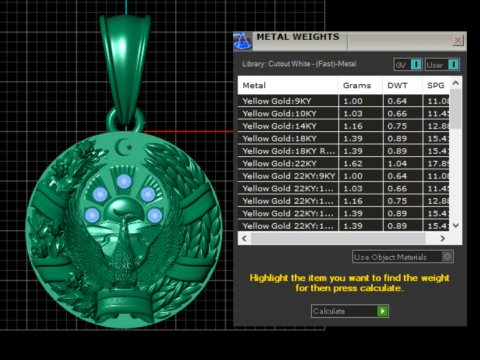Screen dimensions: 480x360
Task: Select the Yellow Gold:18KY row
Action: (x=343, y=138)
